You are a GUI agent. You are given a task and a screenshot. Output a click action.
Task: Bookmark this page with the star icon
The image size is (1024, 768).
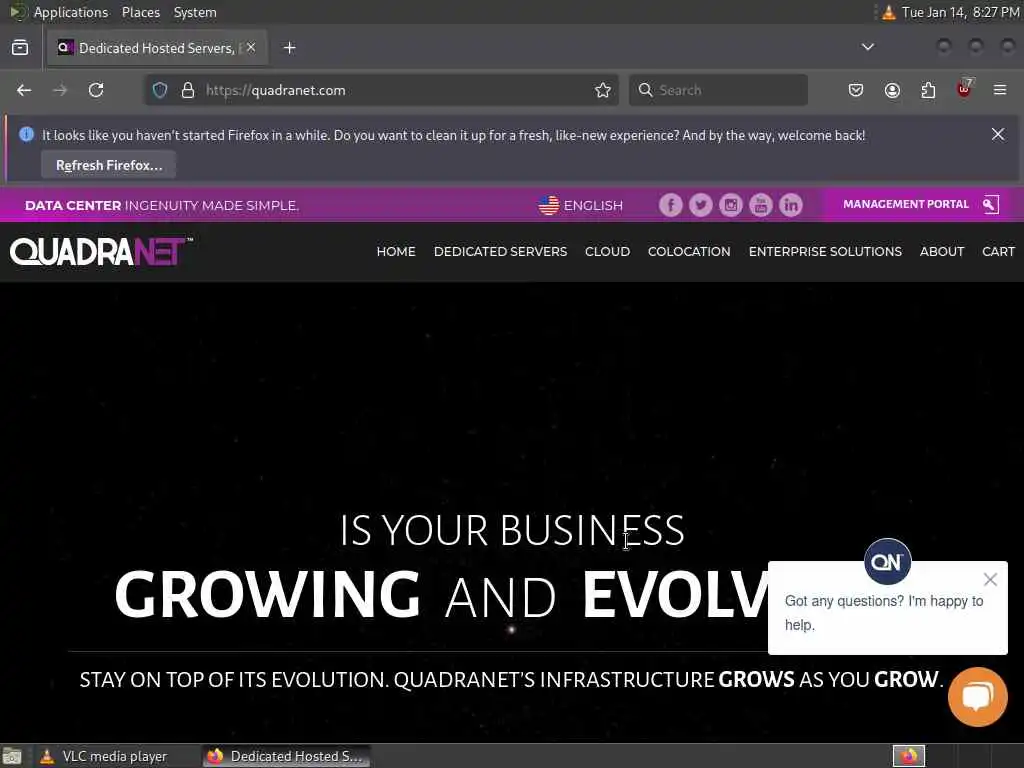603,90
